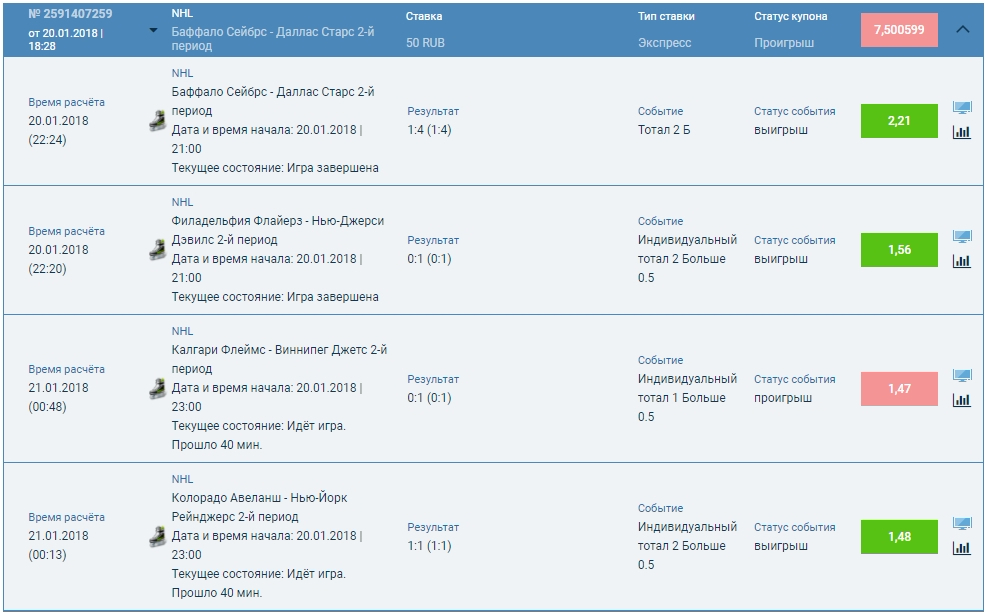Viewport: 986px width, 614px height.
Task: Click the green 2,21 odds box
Action: point(899,121)
